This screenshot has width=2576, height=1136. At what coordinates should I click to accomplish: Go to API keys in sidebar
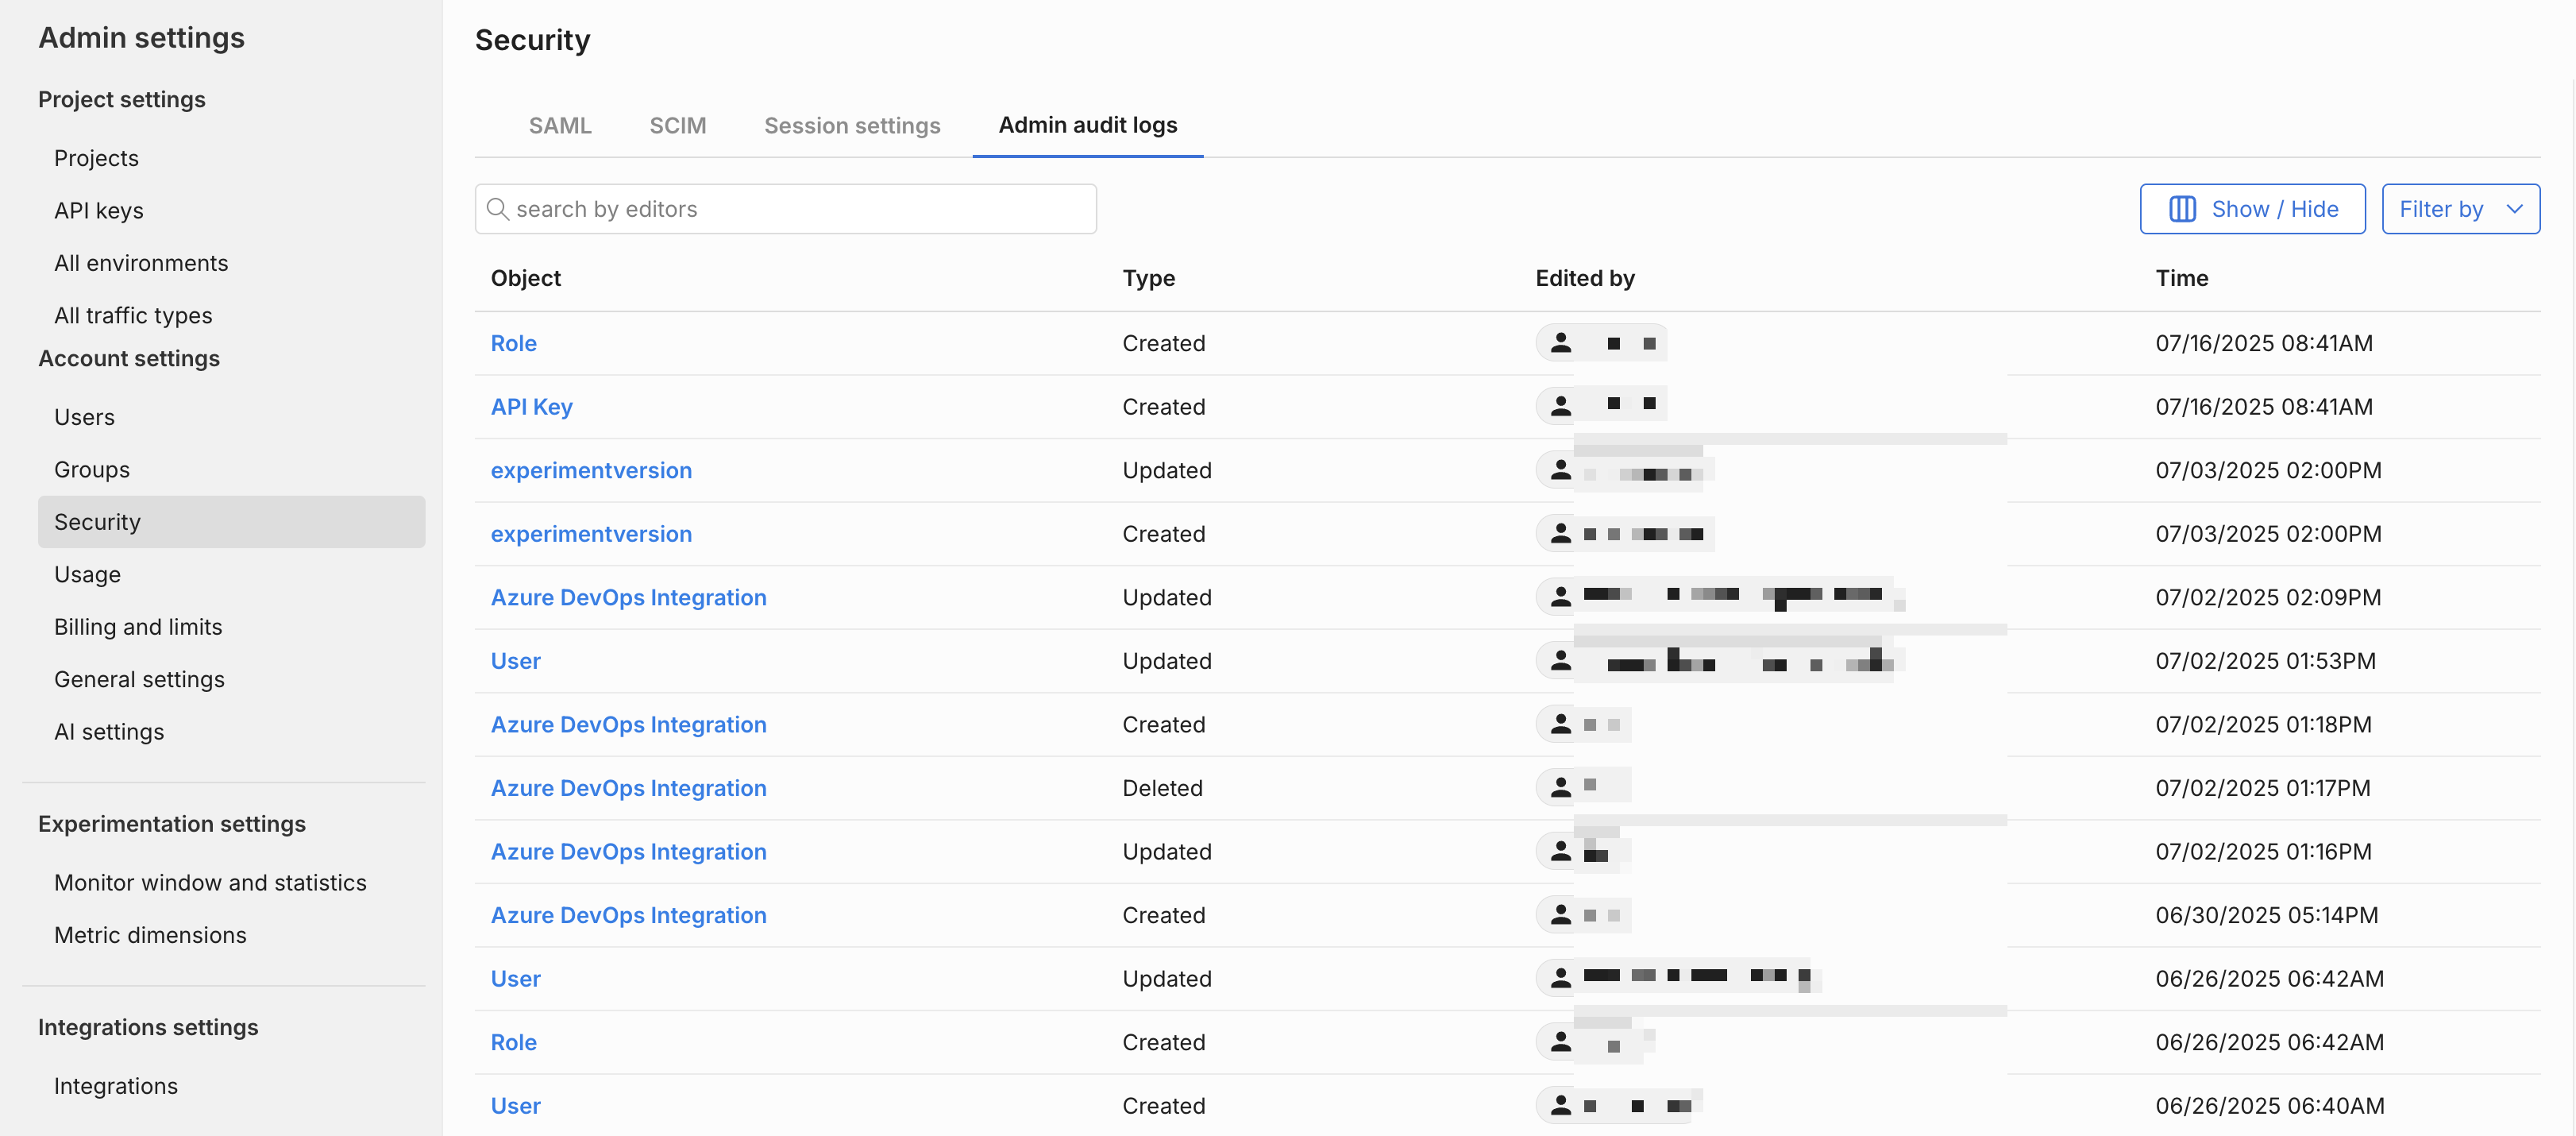99,211
